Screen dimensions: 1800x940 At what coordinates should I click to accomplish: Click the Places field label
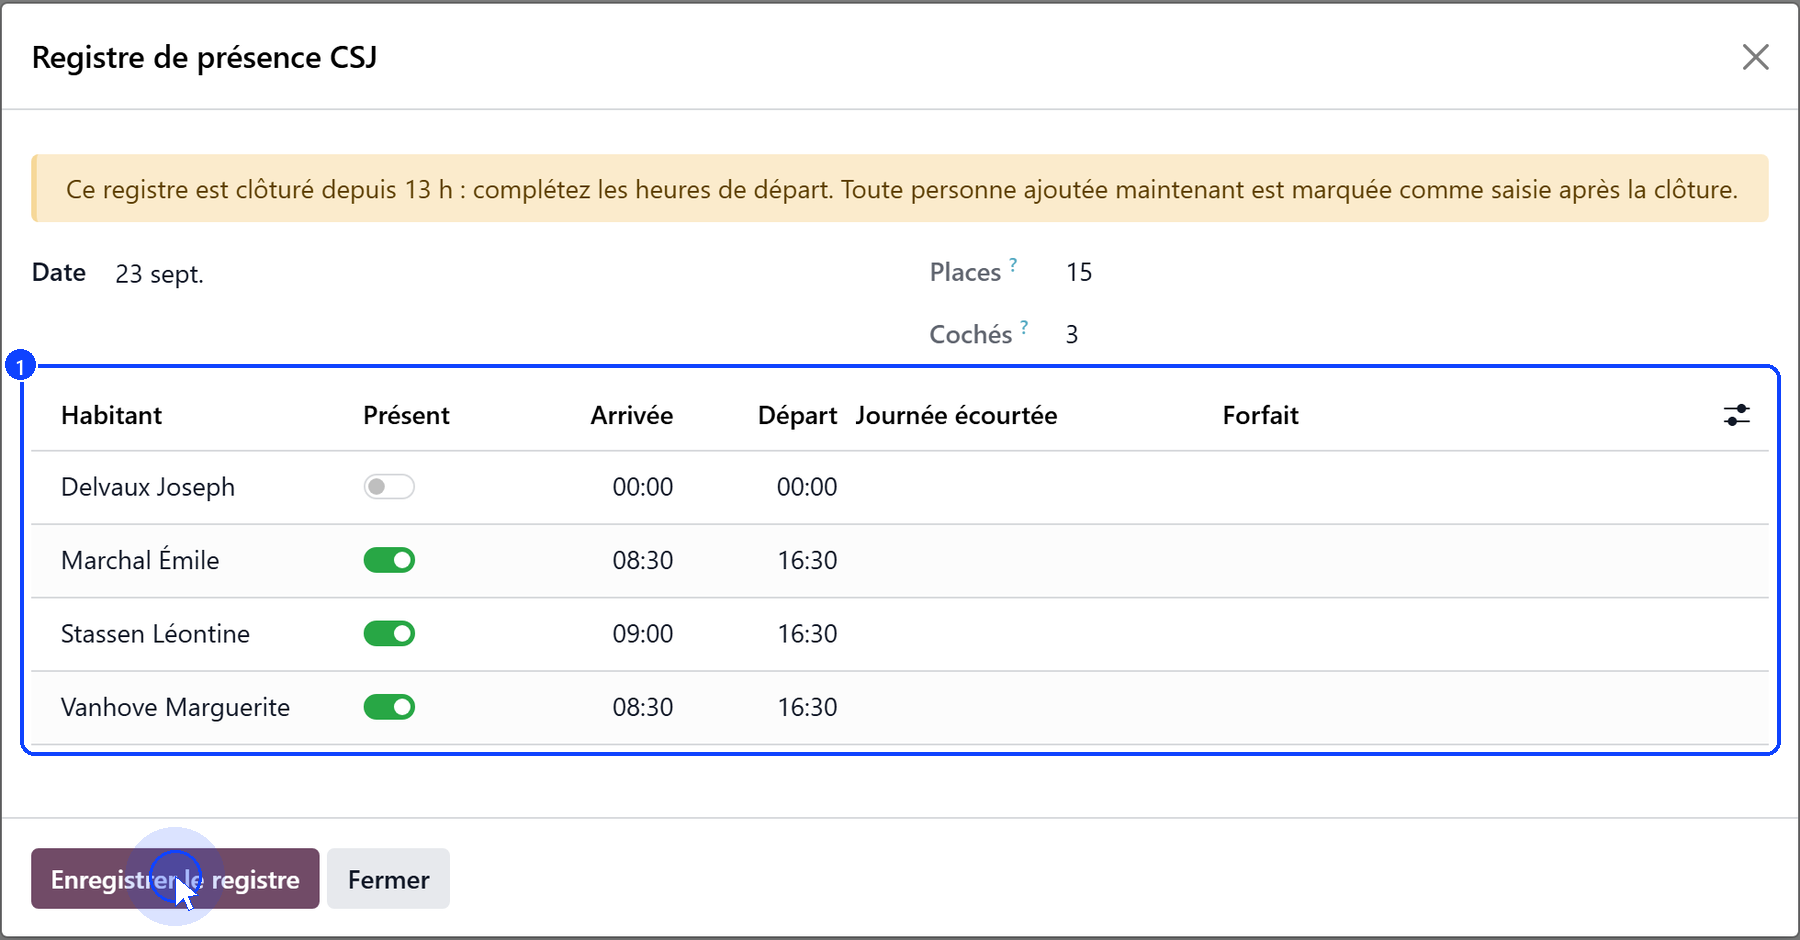click(x=965, y=272)
